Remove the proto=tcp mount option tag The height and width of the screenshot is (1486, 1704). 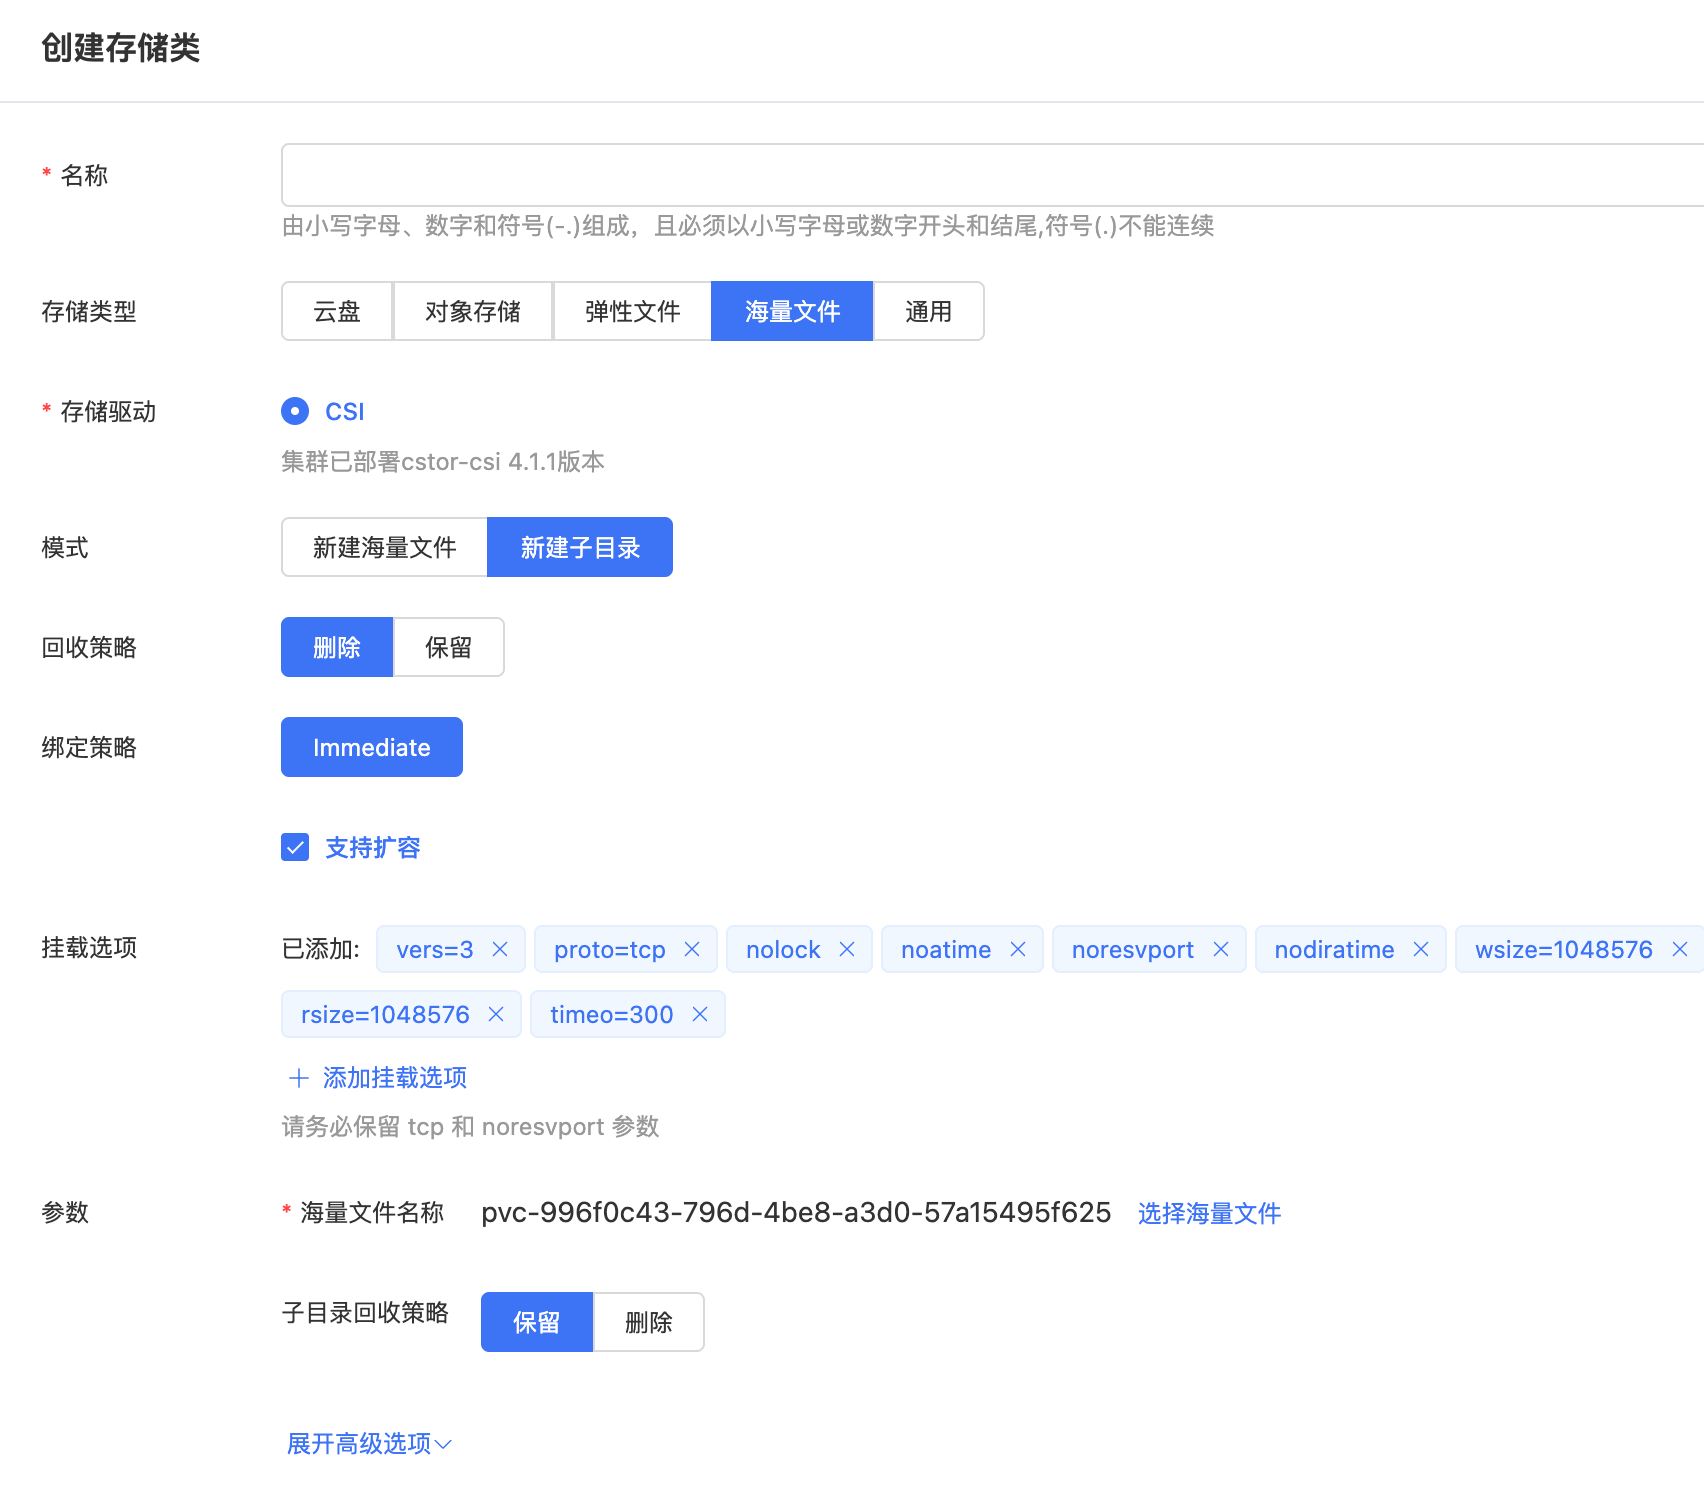tap(692, 949)
